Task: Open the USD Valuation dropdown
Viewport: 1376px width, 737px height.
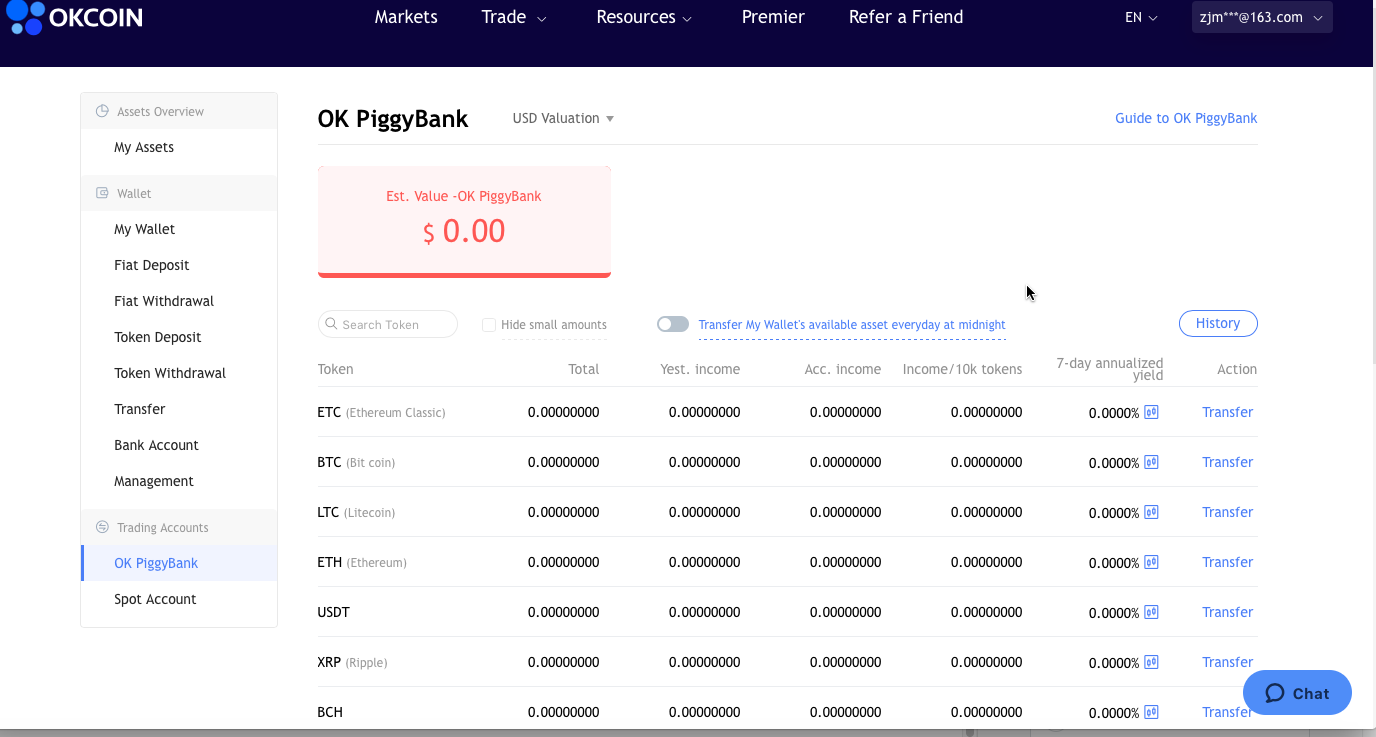Action: pos(562,118)
